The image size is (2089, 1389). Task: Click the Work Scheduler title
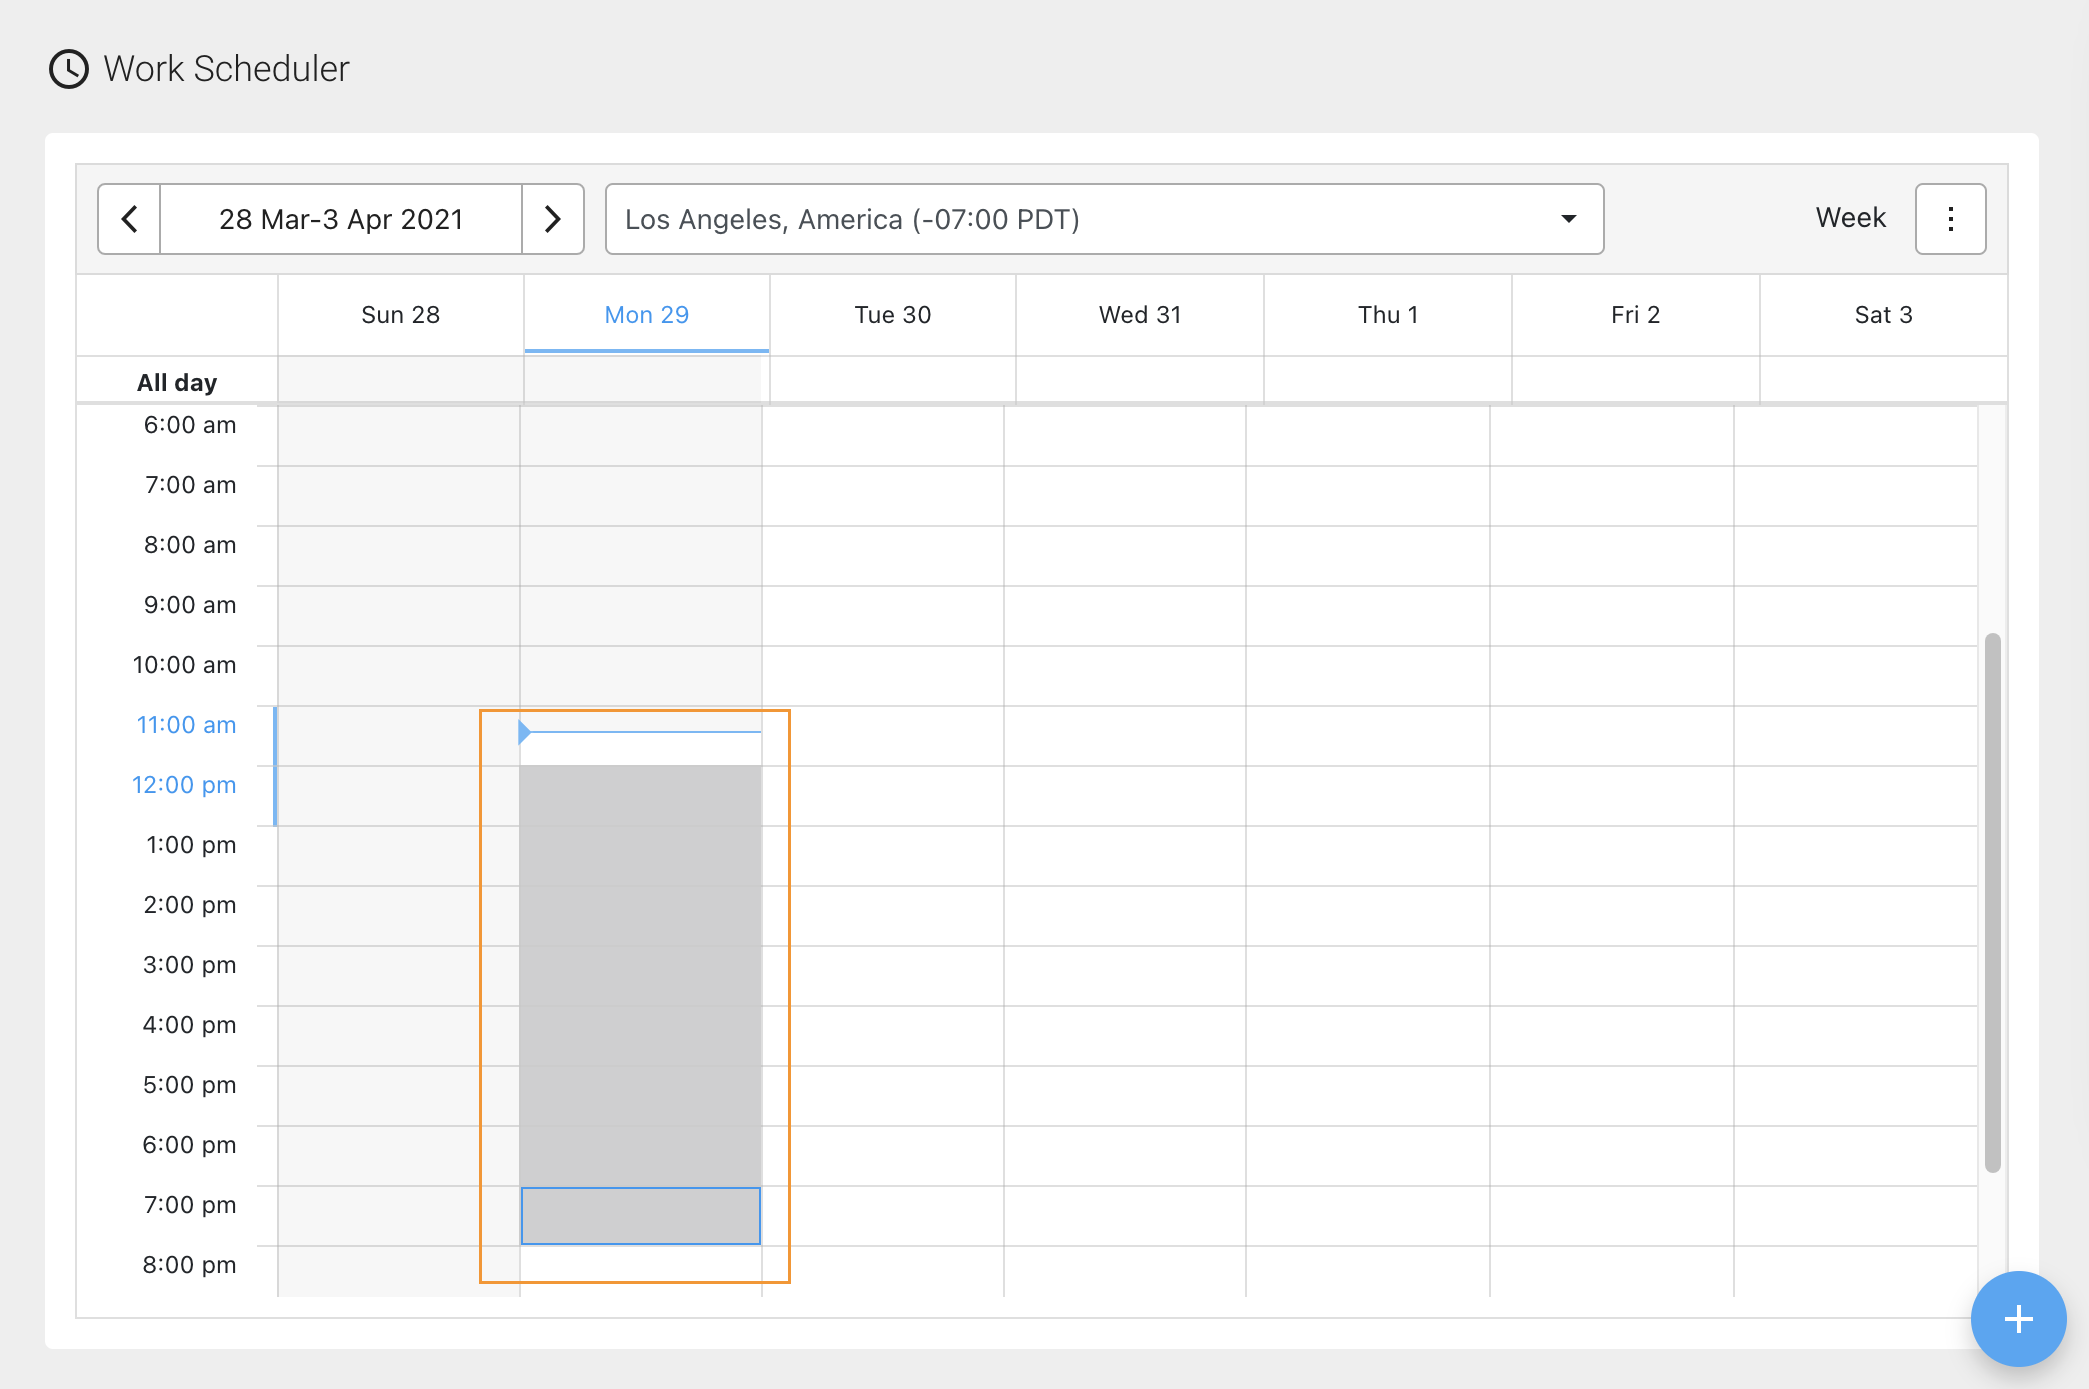point(227,69)
